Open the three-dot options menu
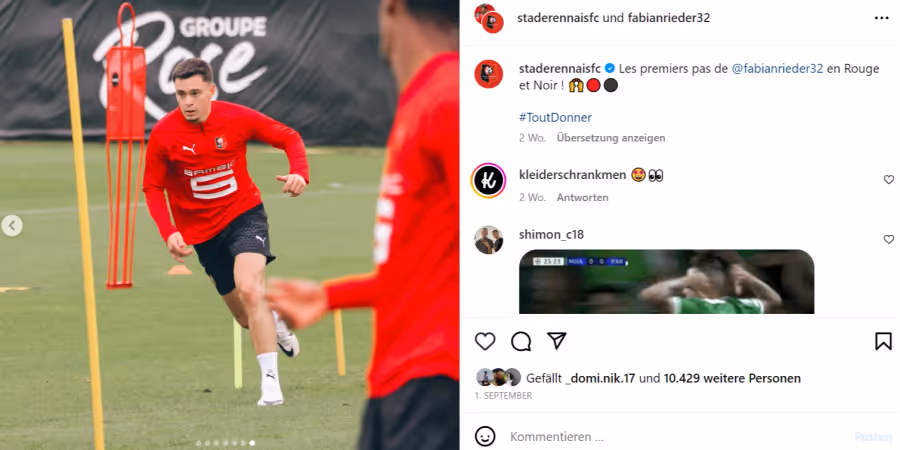This screenshot has height=450, width=900. click(882, 18)
